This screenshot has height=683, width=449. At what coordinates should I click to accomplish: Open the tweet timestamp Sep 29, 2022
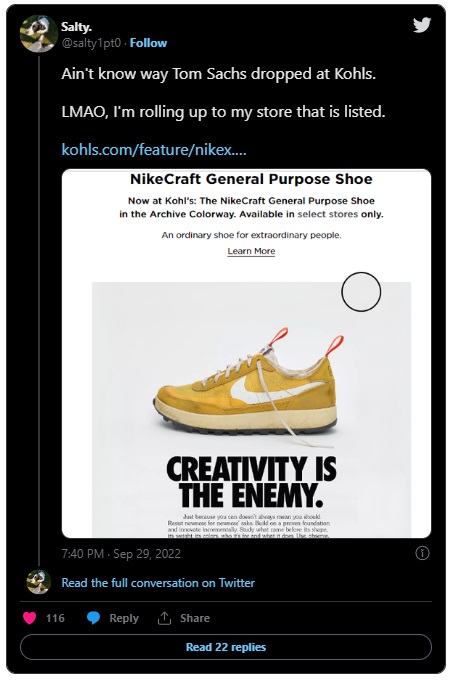click(121, 554)
